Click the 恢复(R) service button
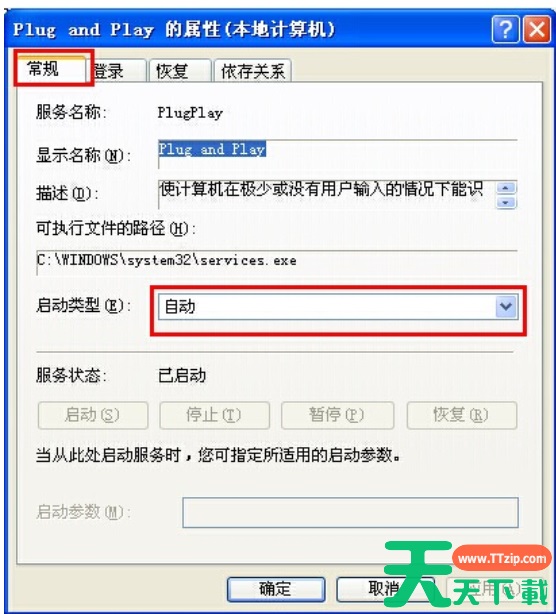This screenshot has width=556, height=614. (x=462, y=415)
